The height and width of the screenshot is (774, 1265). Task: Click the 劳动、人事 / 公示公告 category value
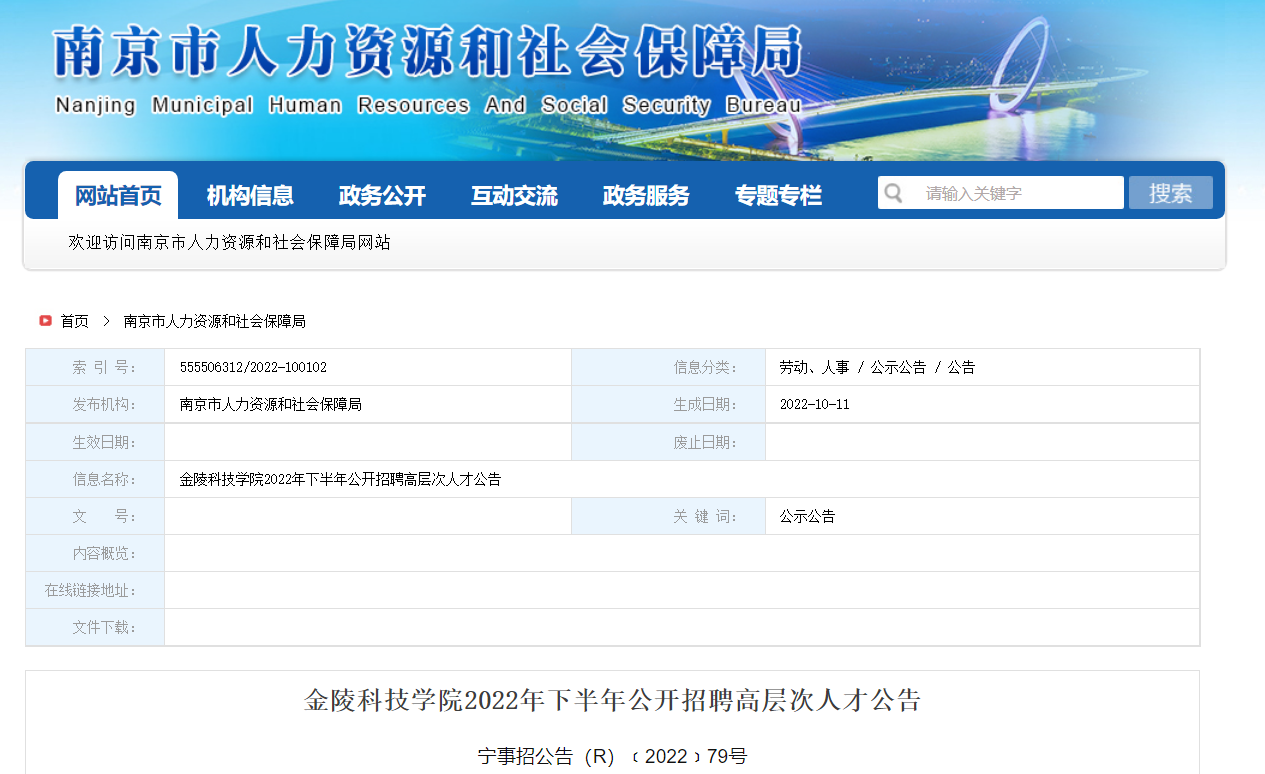click(x=876, y=367)
